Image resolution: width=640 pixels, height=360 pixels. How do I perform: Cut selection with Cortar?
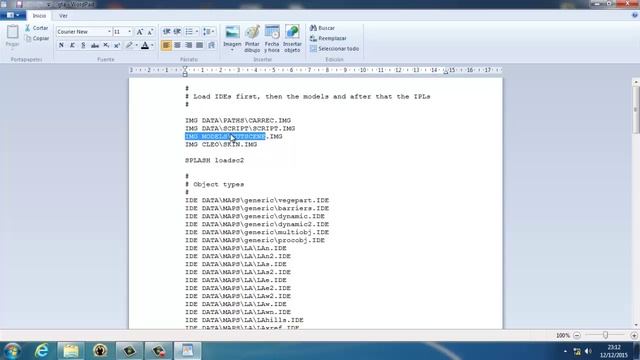click(x=36, y=28)
